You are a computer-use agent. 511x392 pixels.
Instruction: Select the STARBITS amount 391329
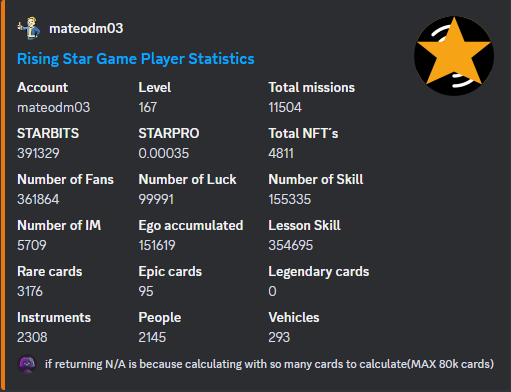38,153
